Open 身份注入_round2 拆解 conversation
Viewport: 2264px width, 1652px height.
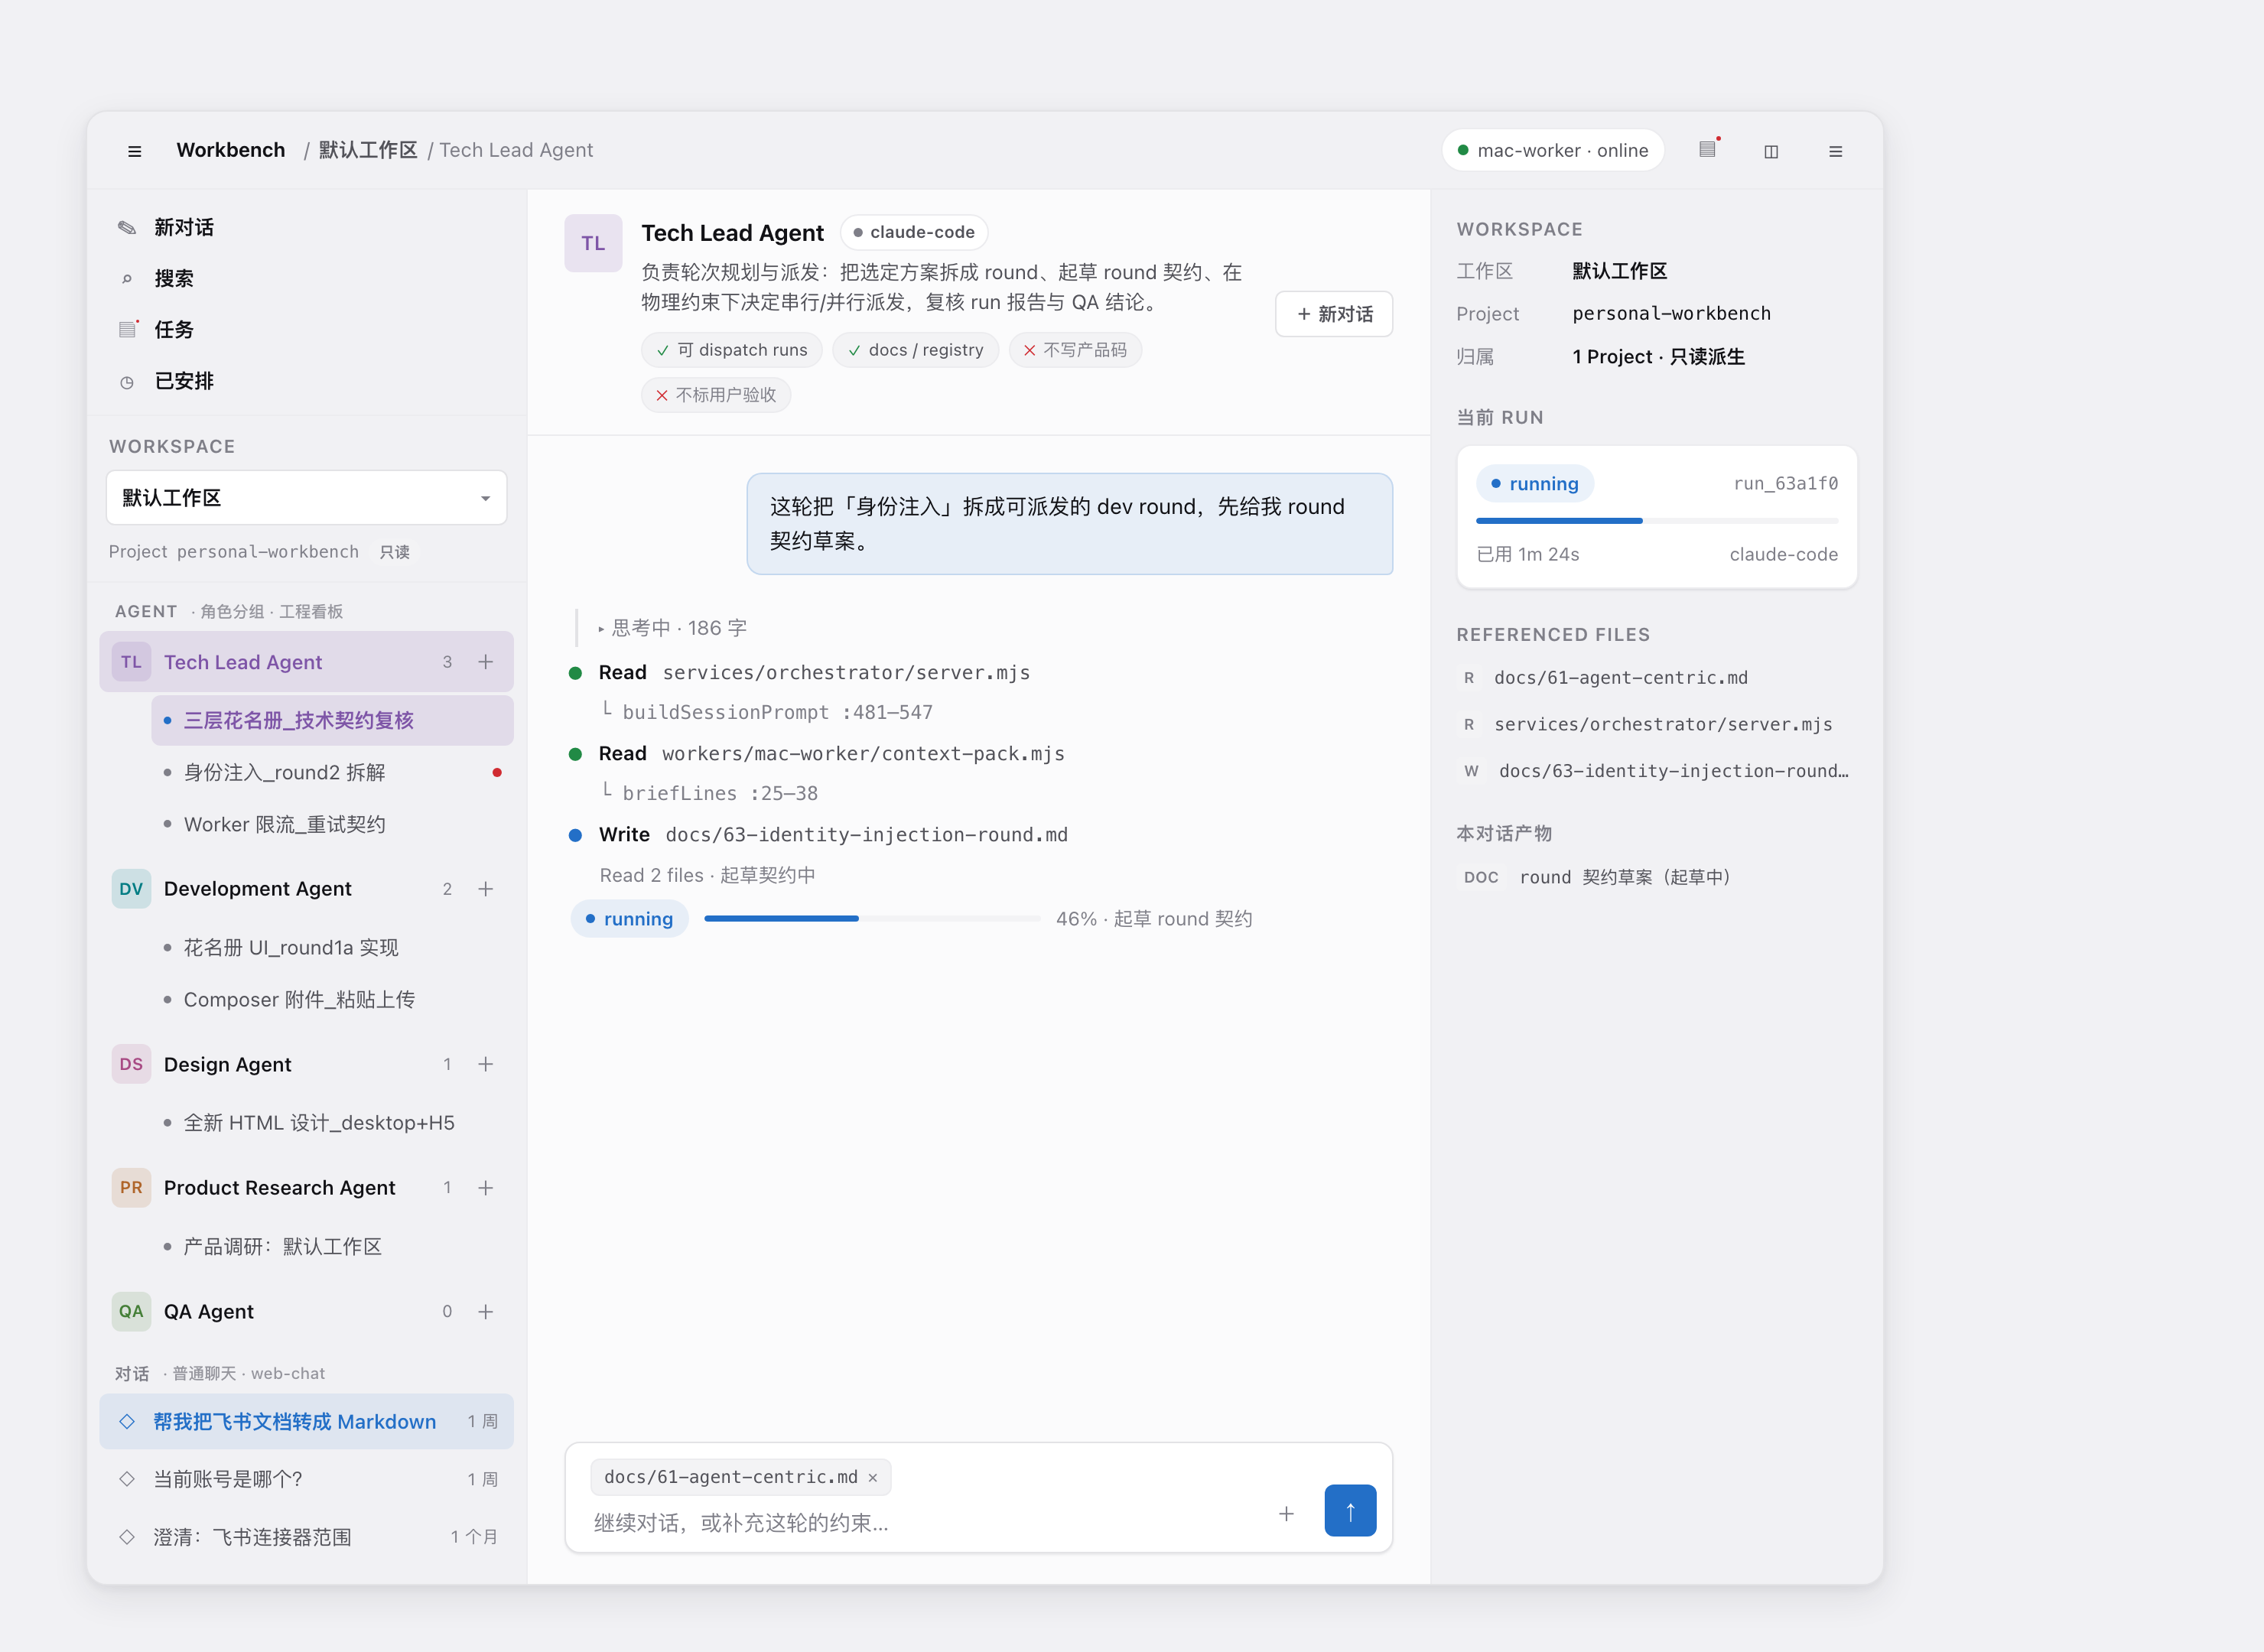click(x=332, y=772)
